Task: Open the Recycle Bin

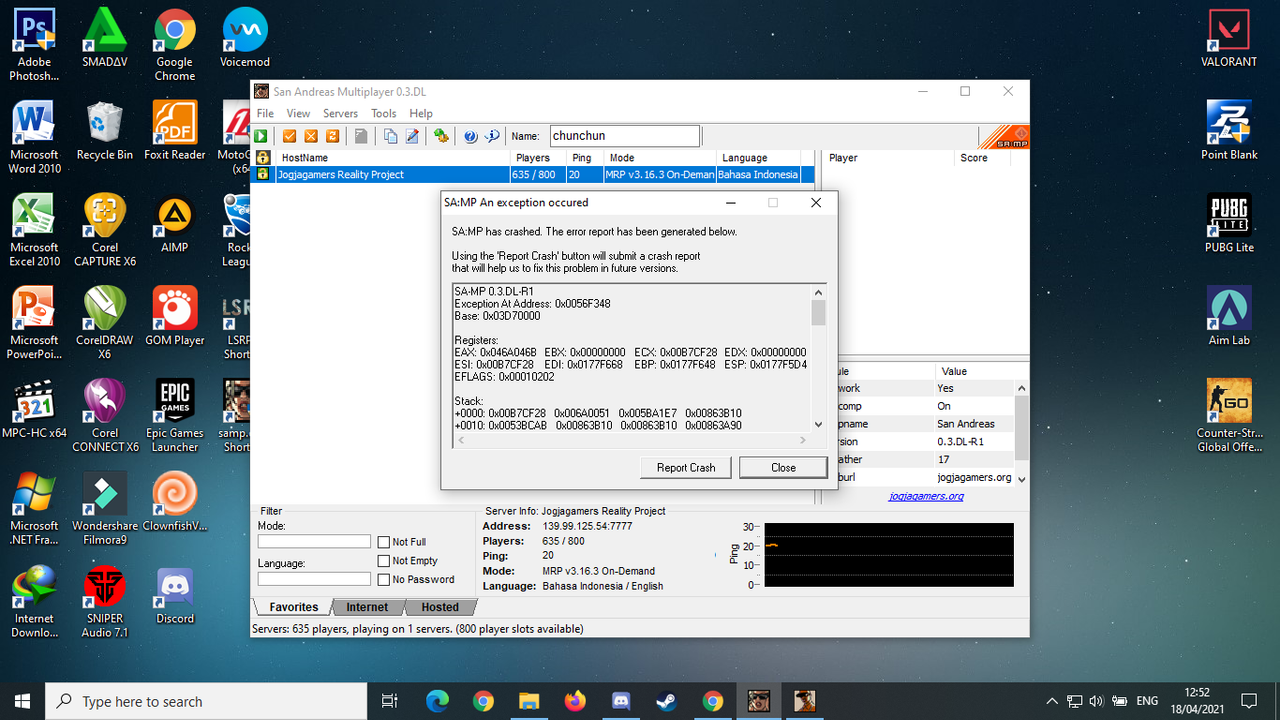Action: pos(104,131)
